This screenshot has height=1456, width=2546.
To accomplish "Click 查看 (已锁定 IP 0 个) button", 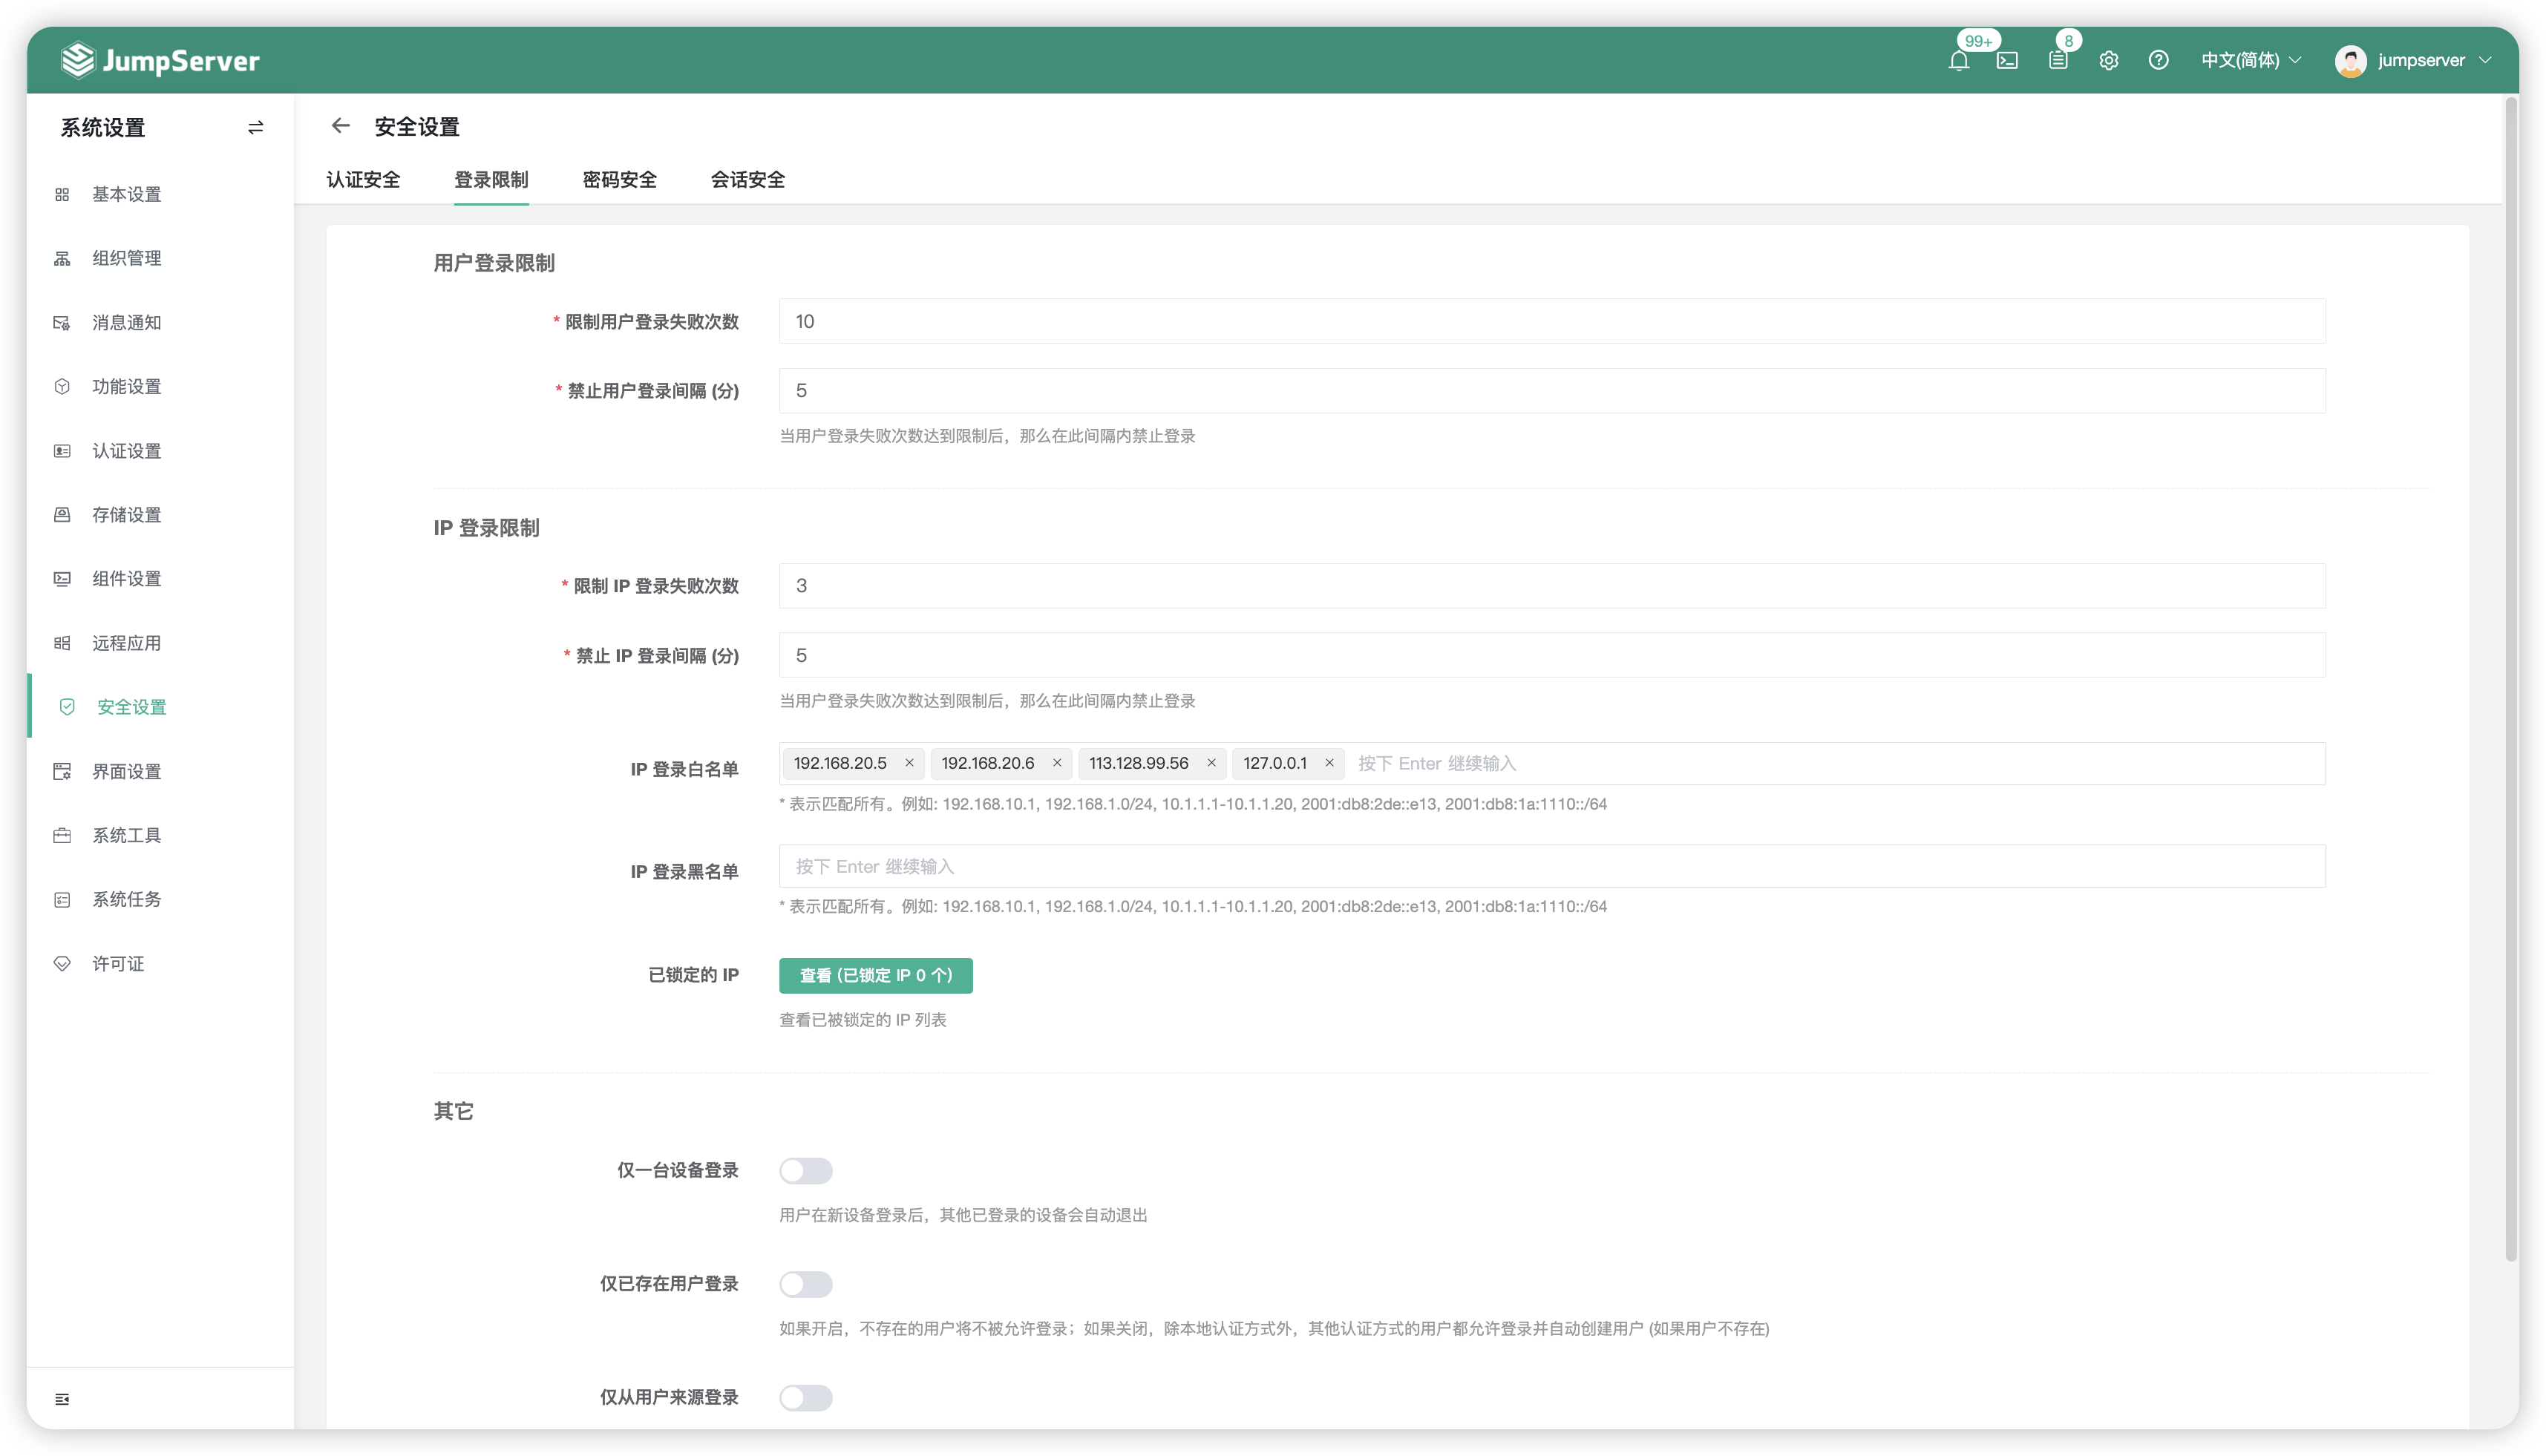I will 876,975.
